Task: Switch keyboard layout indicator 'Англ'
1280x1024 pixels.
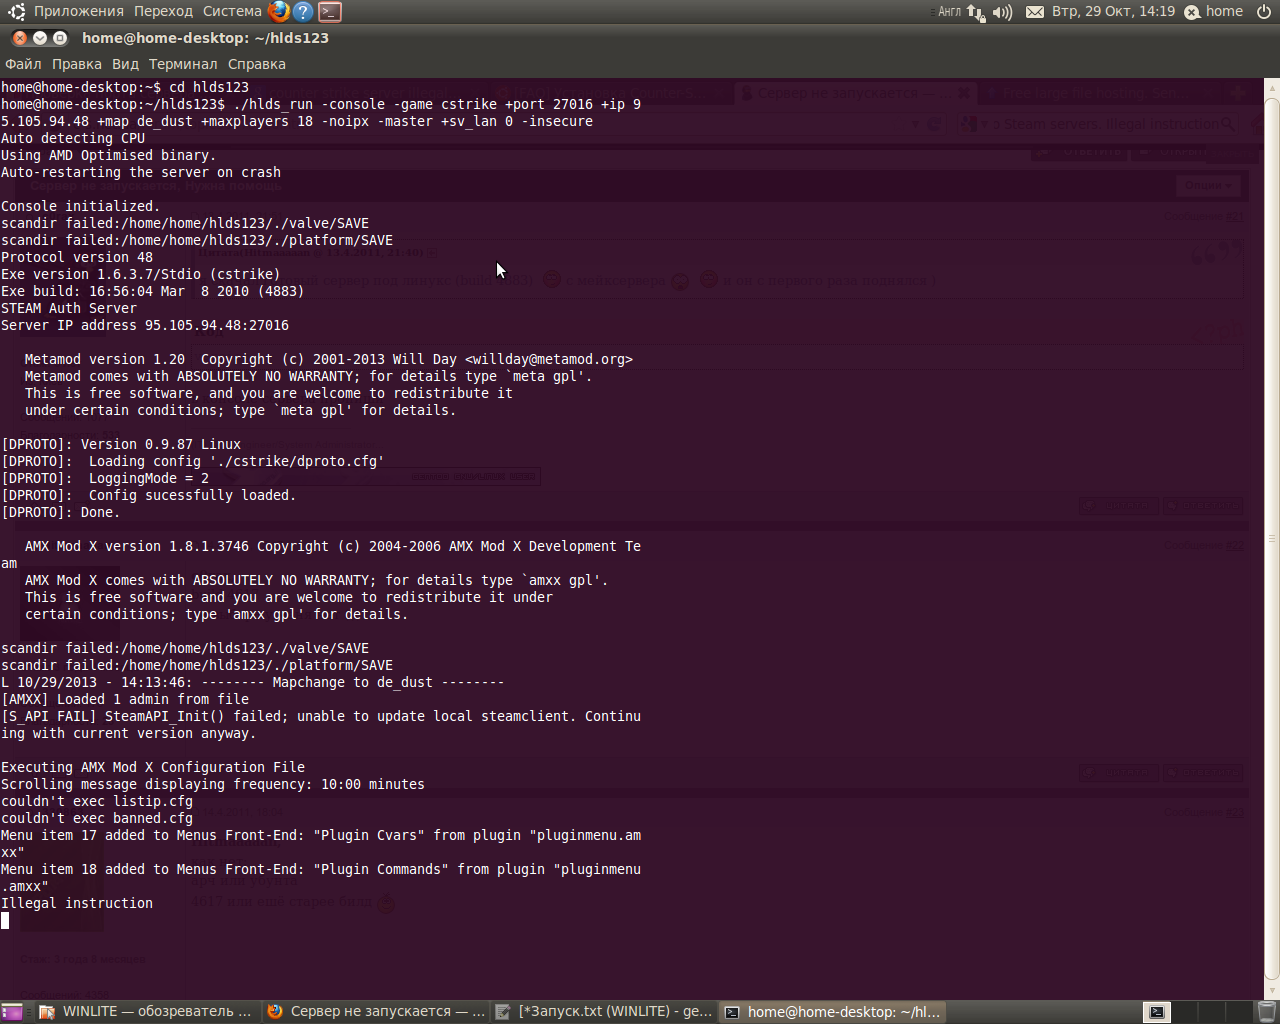Action: pyautogui.click(x=949, y=12)
